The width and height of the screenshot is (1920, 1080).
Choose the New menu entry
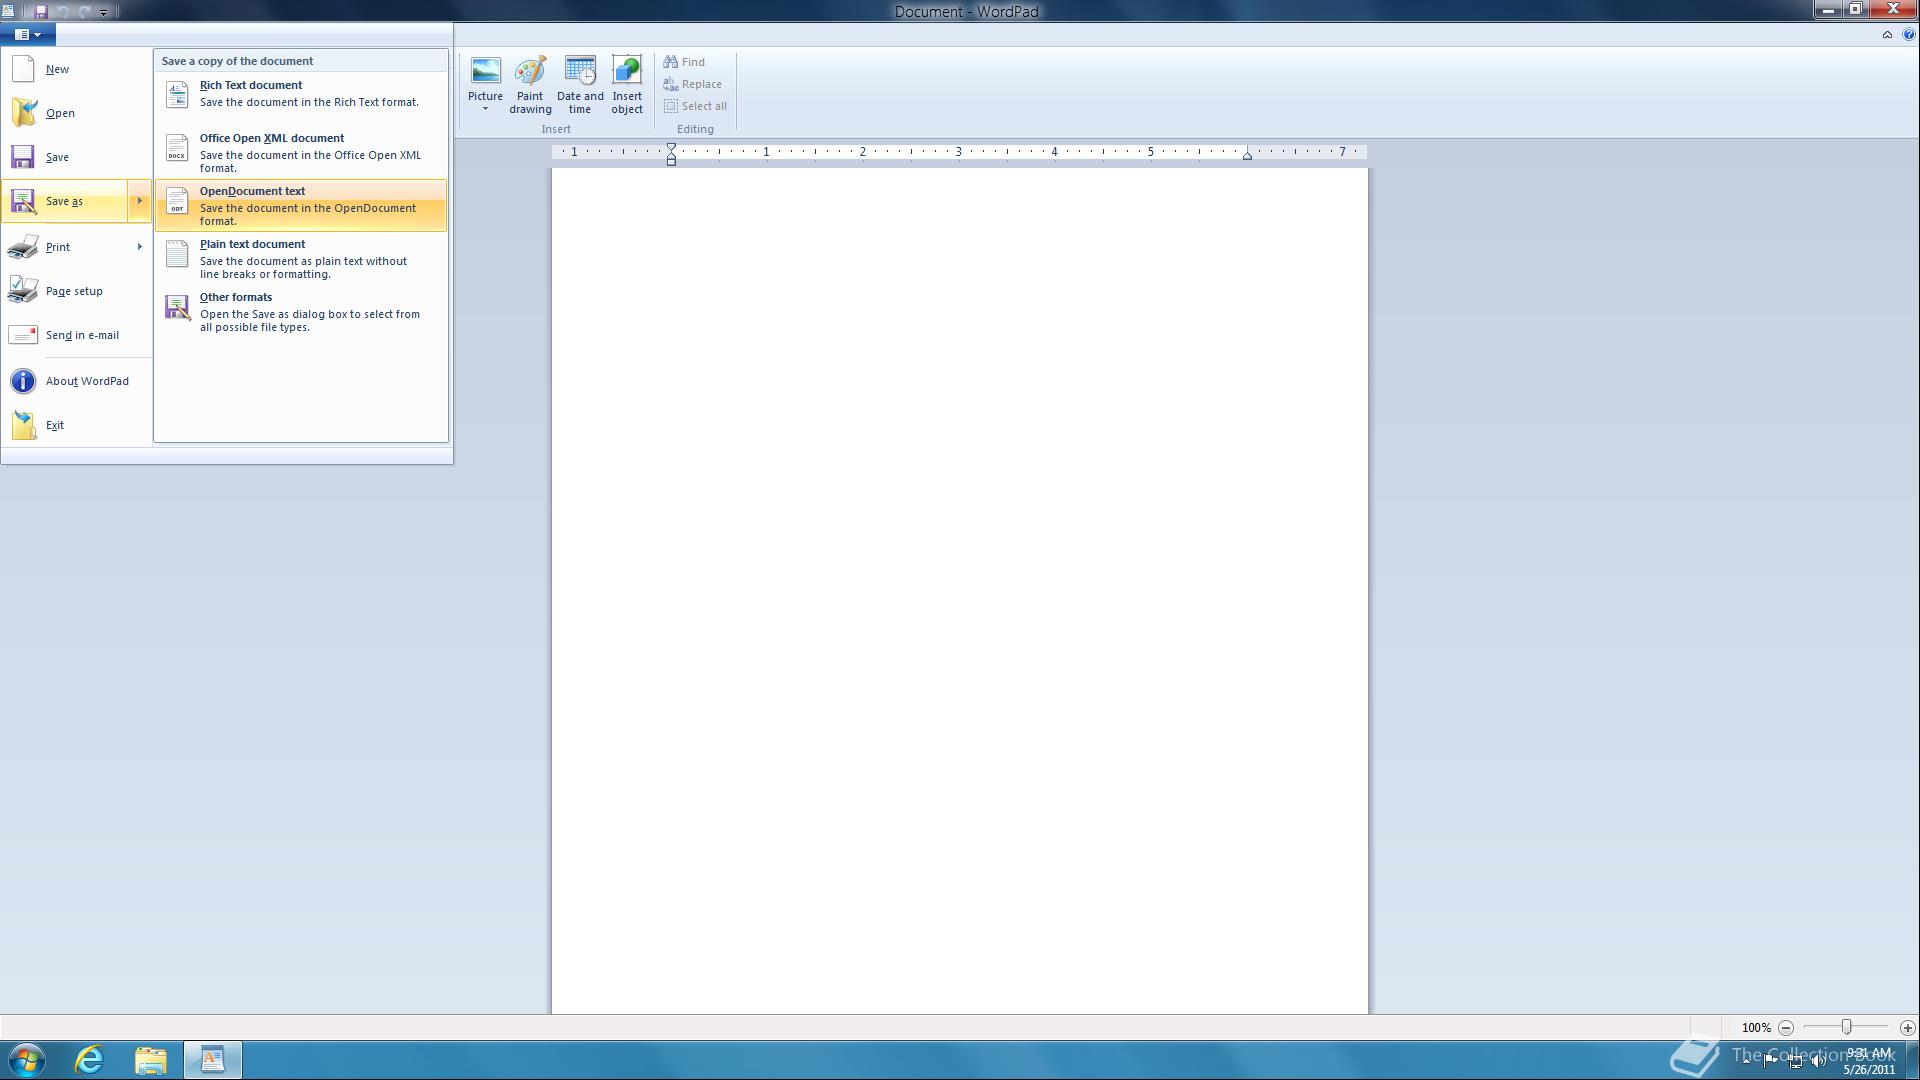coord(77,69)
